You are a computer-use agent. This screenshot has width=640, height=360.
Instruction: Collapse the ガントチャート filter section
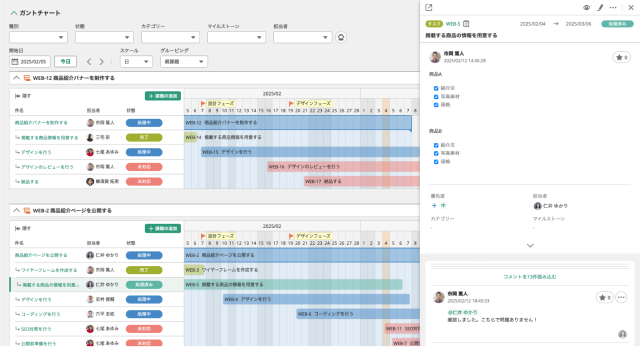(x=14, y=13)
